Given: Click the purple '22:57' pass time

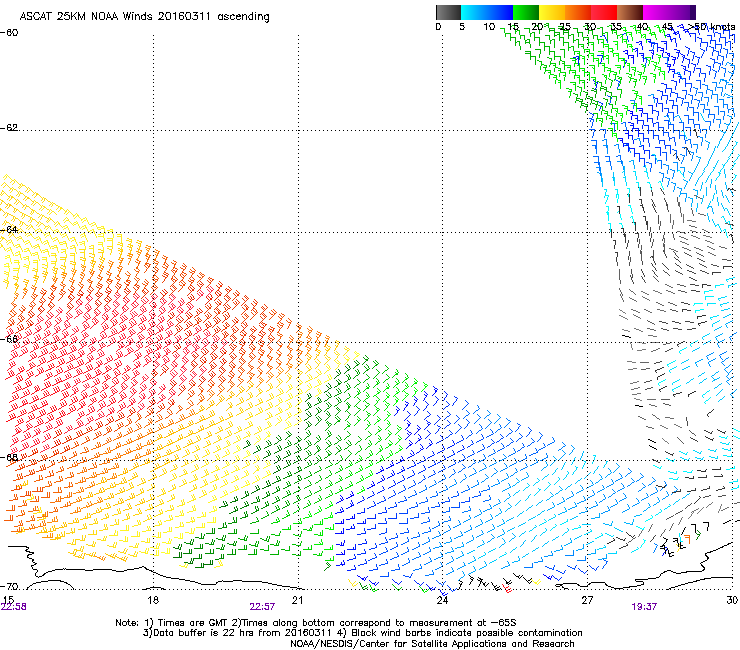Looking at the screenshot, I should [262, 607].
